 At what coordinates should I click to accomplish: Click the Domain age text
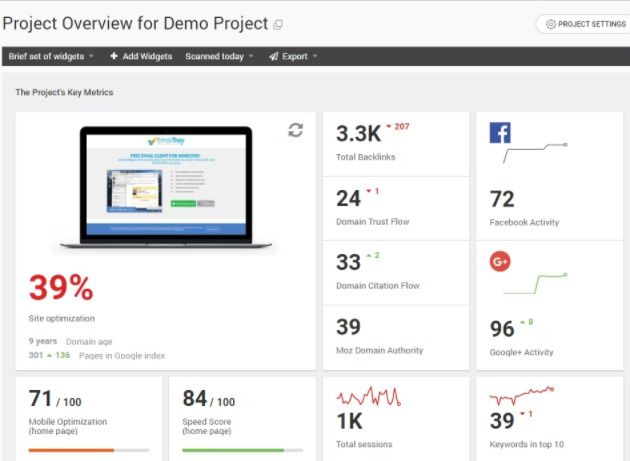(89, 342)
